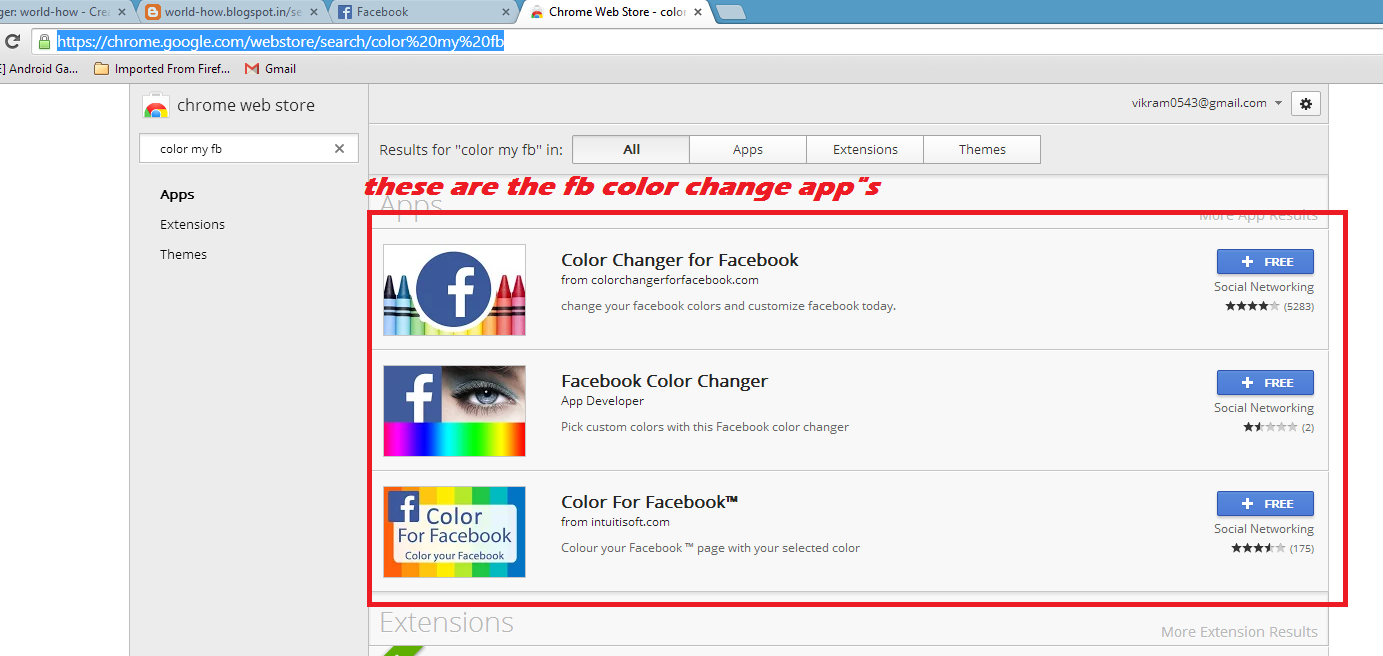Switch to the Extensions results filter
This screenshot has width=1383, height=656.
coord(864,148)
